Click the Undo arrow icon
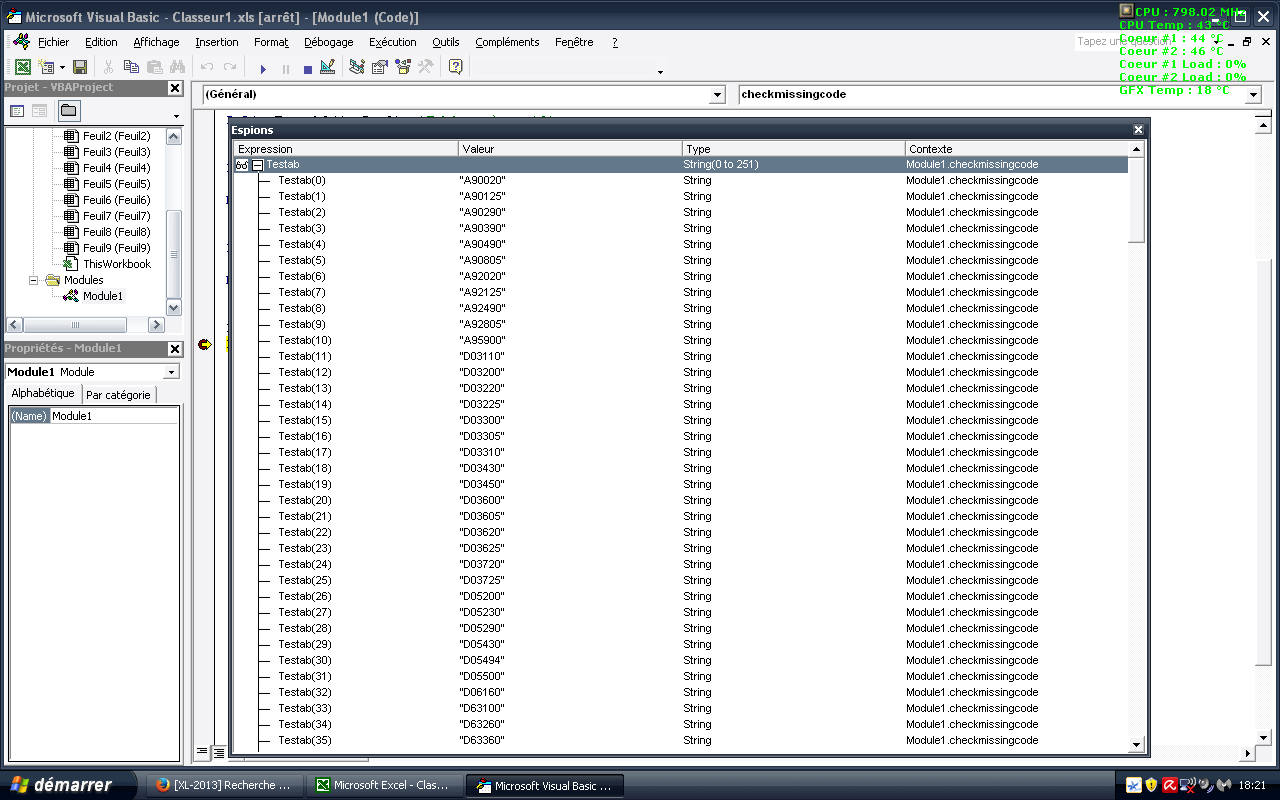 point(207,67)
